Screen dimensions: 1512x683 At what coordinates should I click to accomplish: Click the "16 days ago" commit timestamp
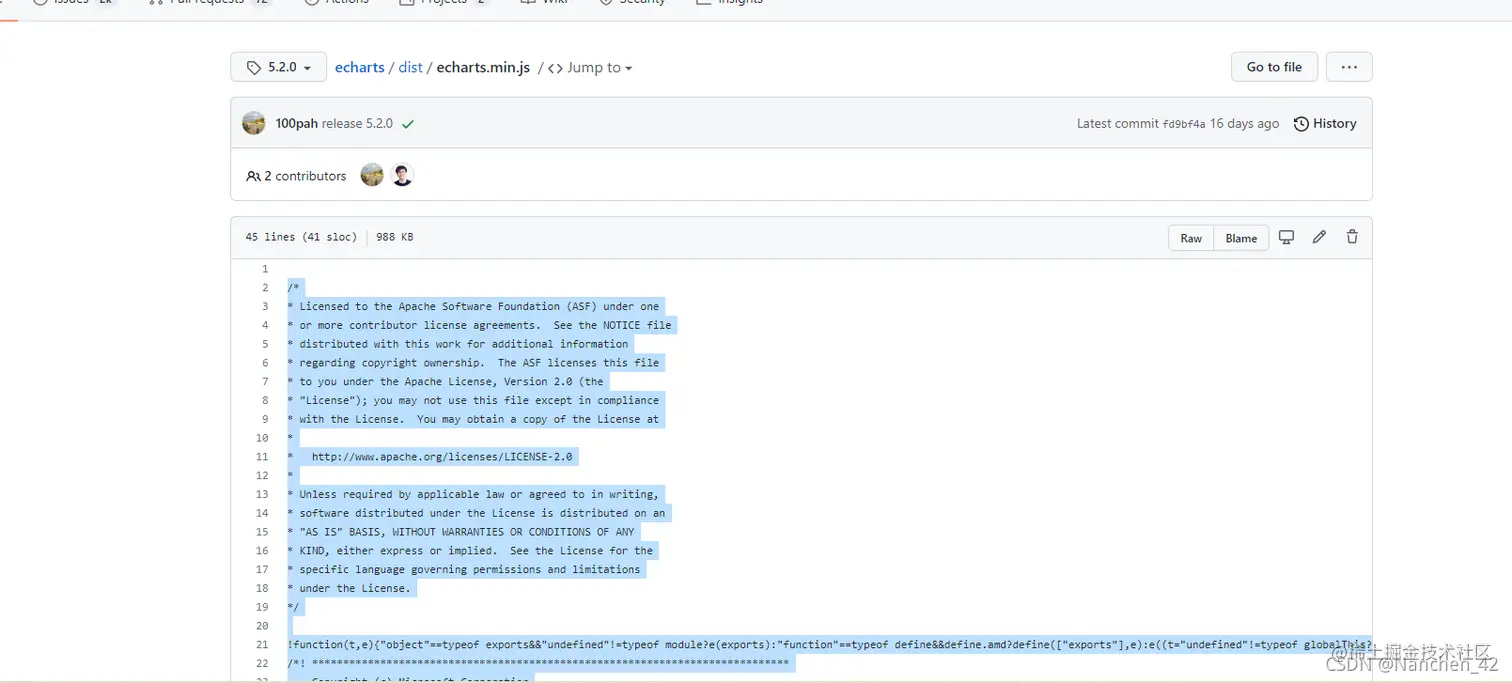click(x=1244, y=124)
